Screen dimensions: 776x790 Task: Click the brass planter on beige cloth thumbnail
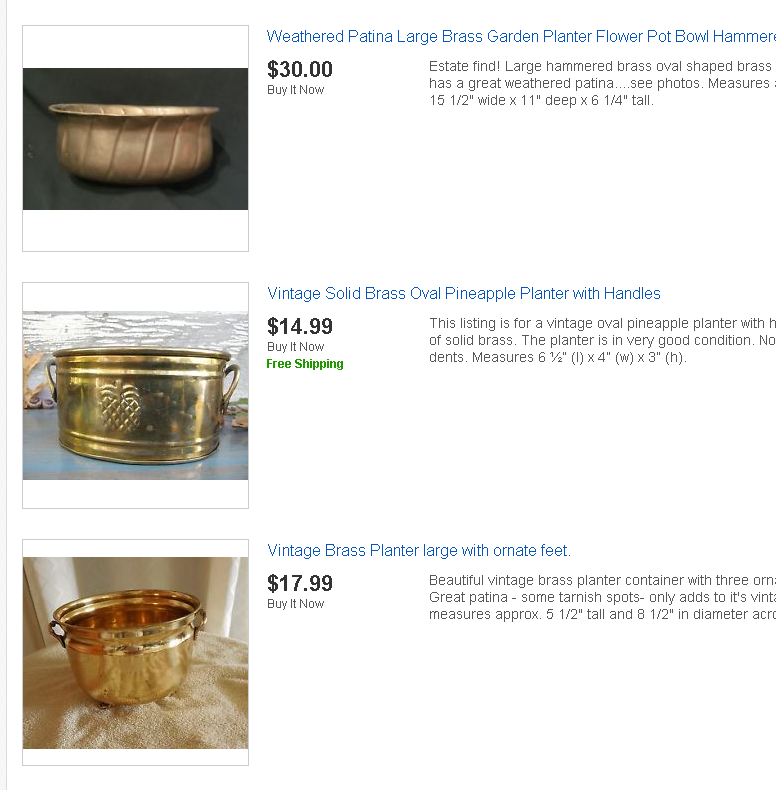pyautogui.click(x=136, y=652)
